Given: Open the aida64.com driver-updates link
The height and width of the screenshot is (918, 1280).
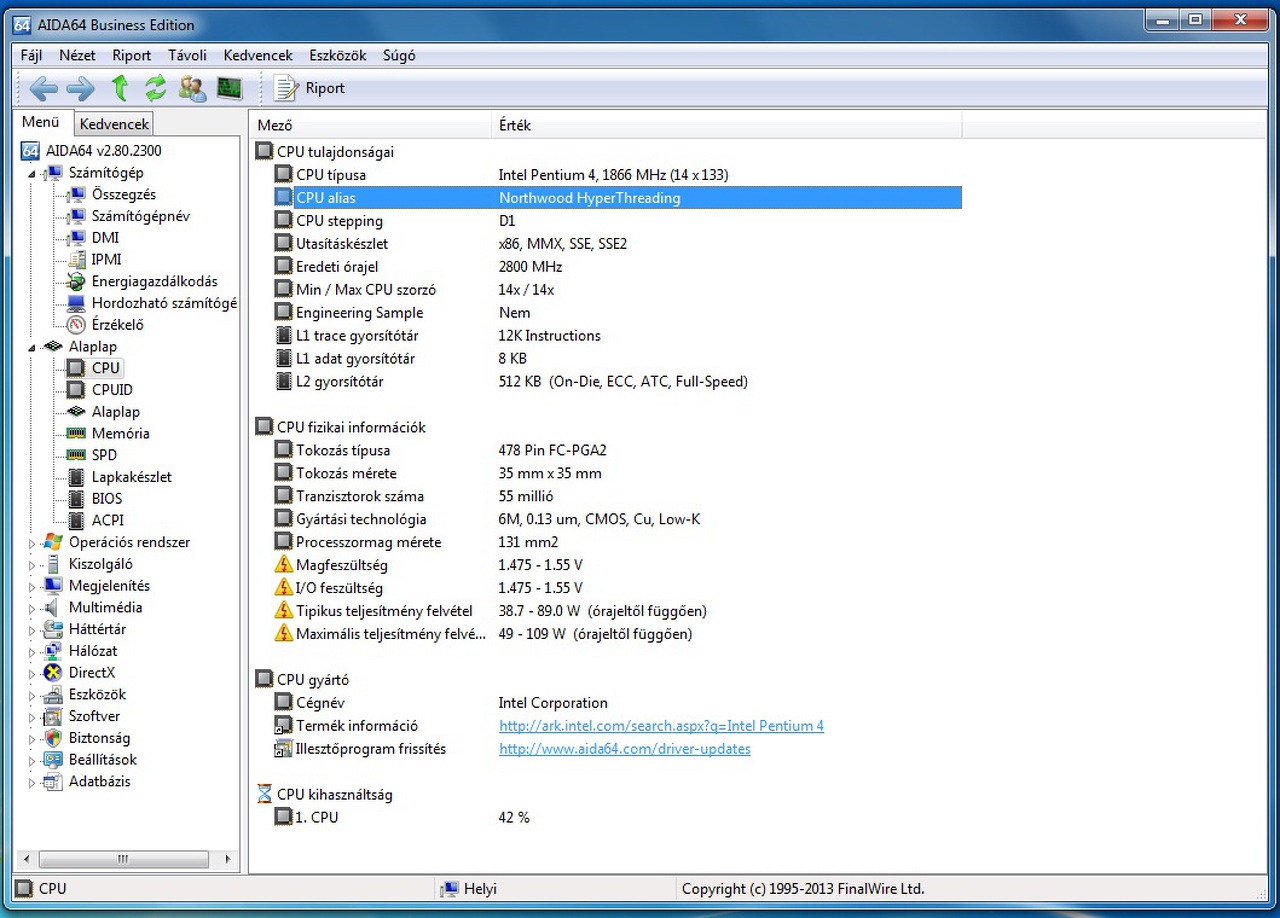Looking at the screenshot, I should coord(625,749).
